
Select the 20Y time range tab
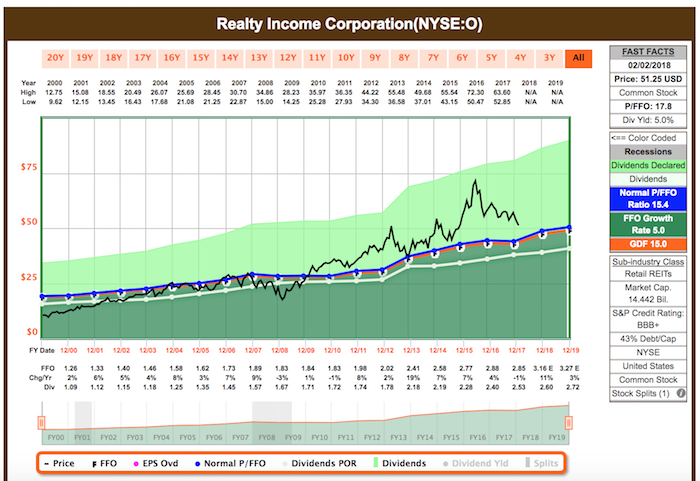point(56,58)
